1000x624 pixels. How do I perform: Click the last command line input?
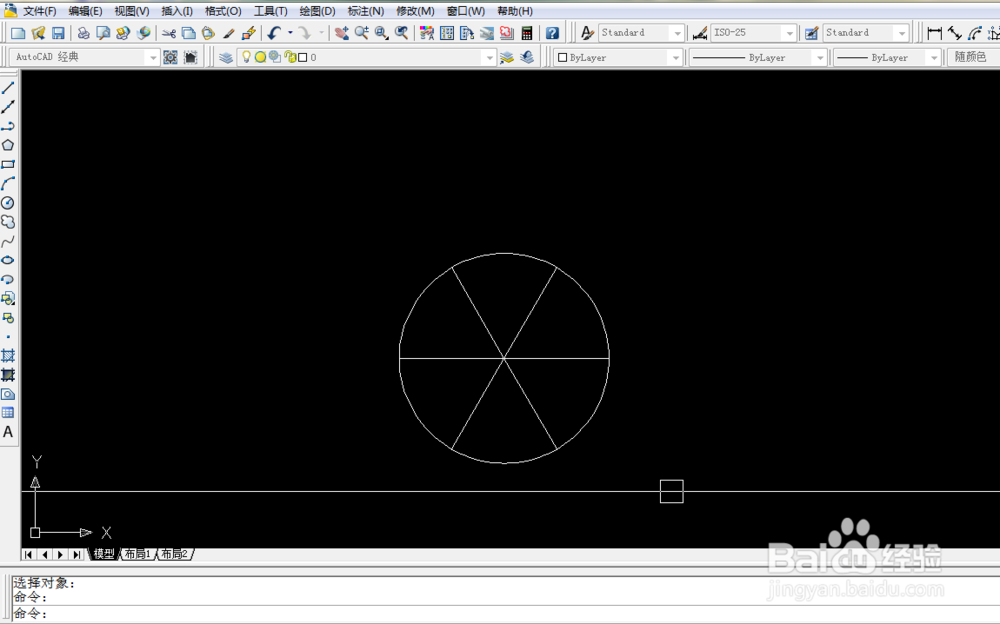click(504, 614)
